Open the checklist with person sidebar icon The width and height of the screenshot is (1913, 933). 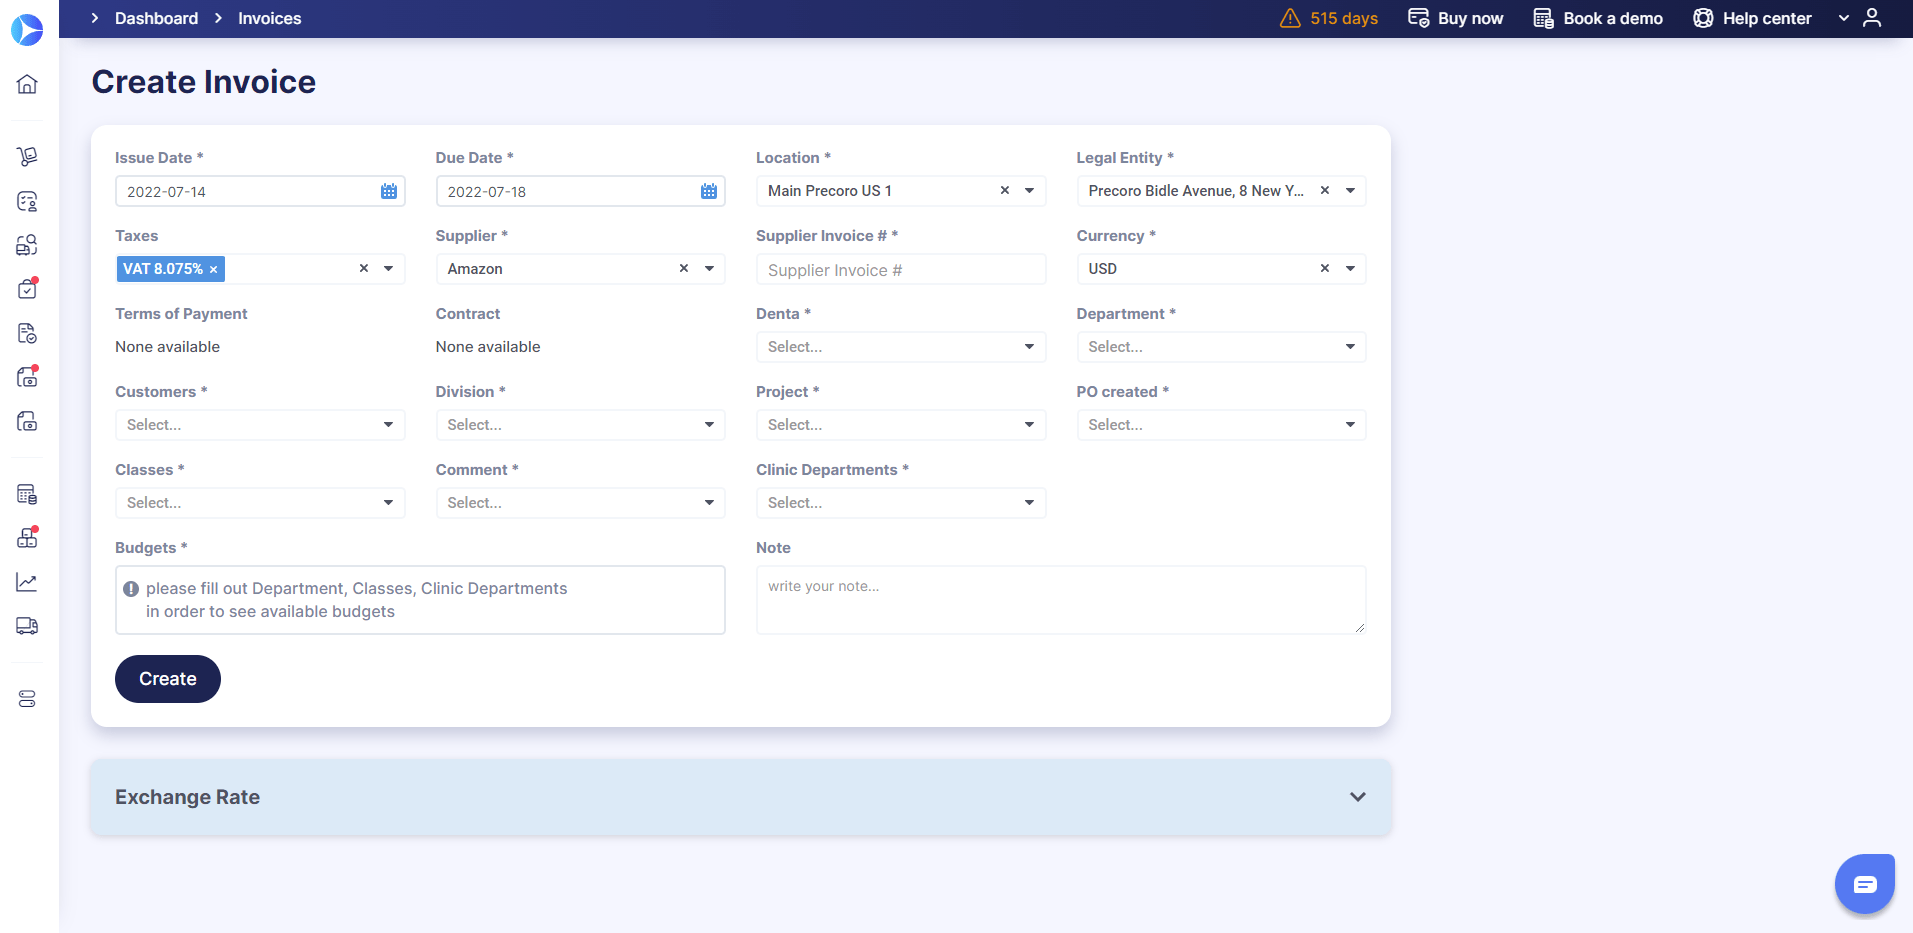pyautogui.click(x=27, y=201)
